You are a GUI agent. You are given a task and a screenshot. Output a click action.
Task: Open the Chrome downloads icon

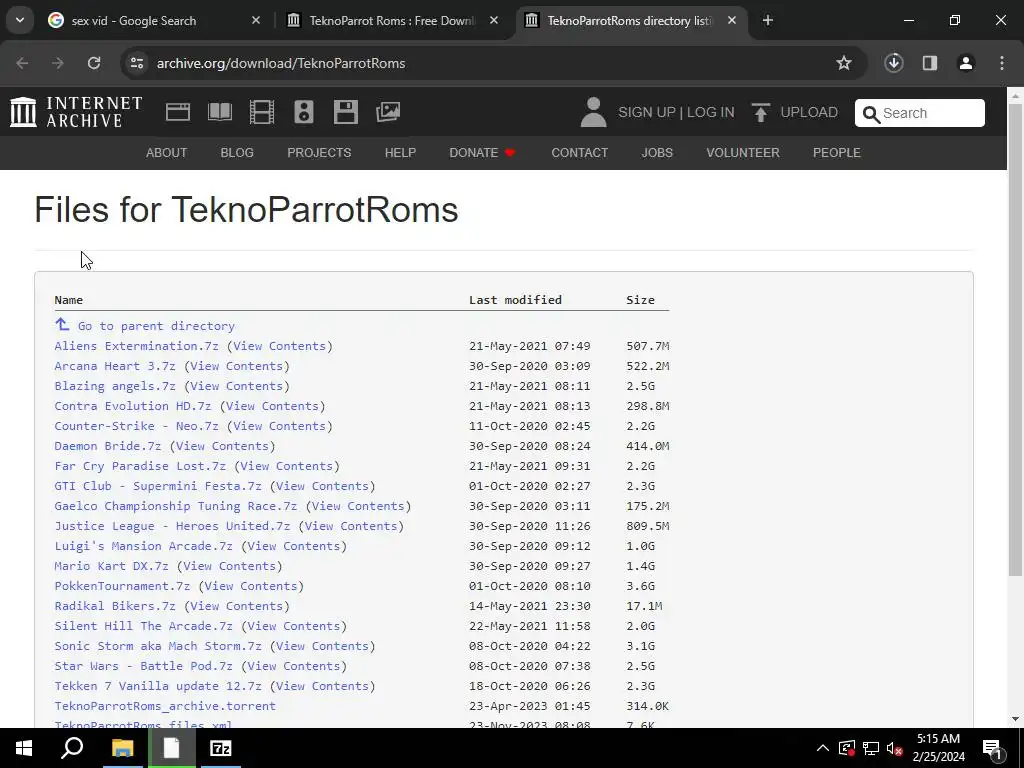(893, 63)
